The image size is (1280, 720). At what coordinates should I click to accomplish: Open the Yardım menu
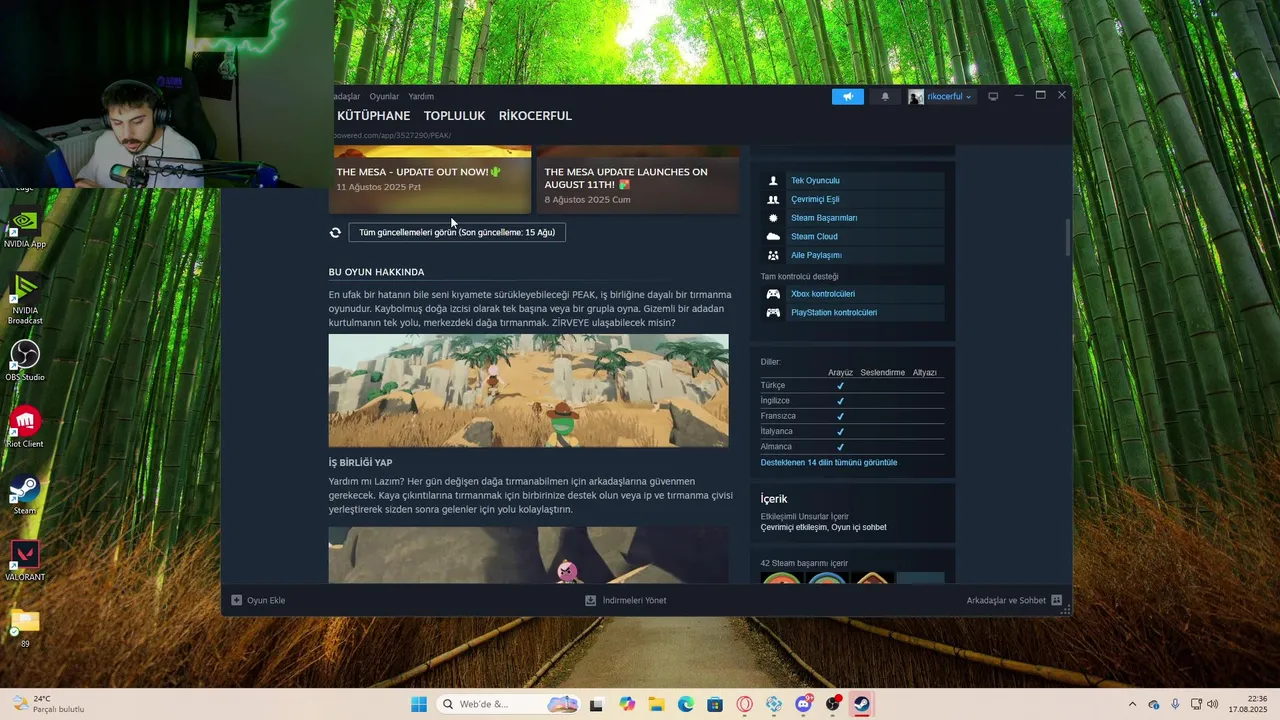click(421, 97)
